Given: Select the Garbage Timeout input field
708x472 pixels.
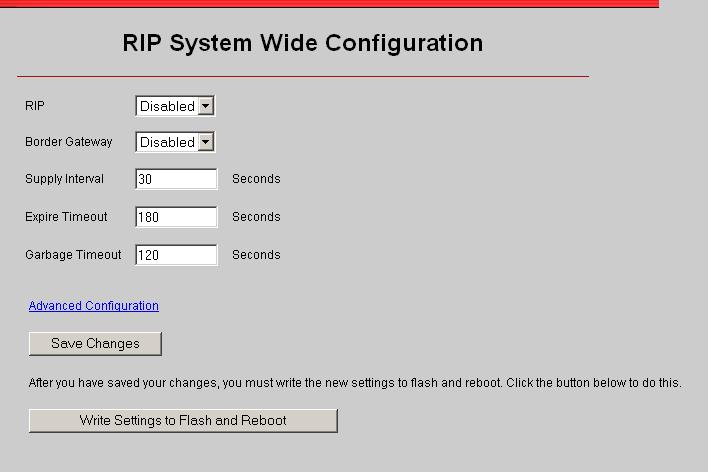Looking at the screenshot, I should point(176,255).
